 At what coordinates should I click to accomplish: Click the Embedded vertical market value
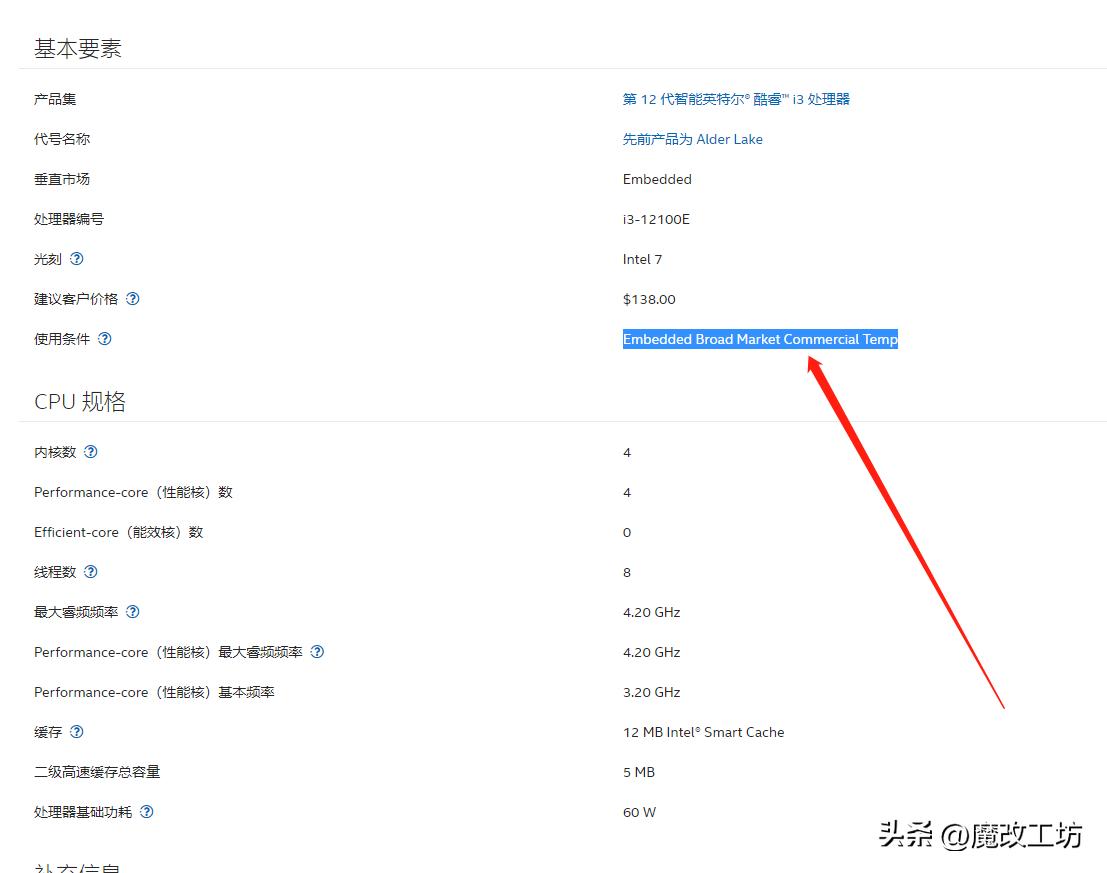657,179
